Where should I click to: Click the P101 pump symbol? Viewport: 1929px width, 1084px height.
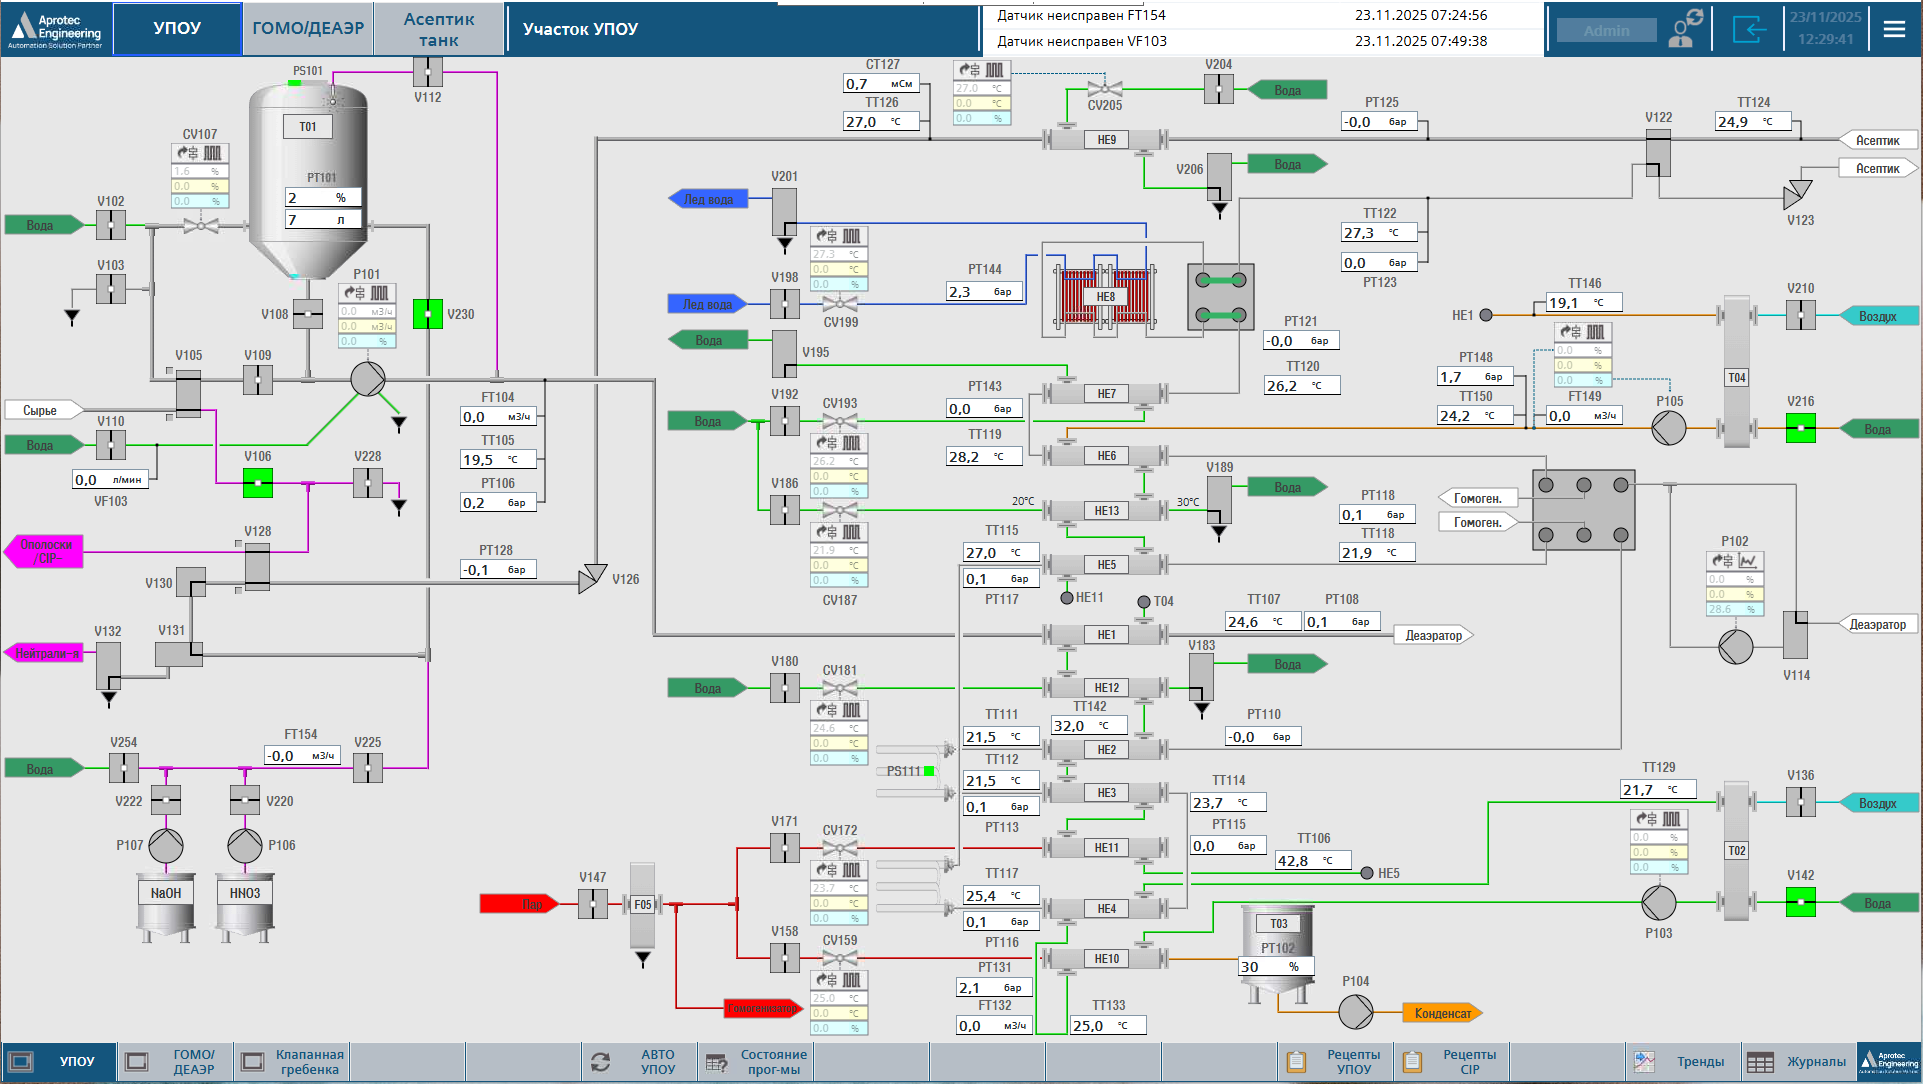pos(367,379)
